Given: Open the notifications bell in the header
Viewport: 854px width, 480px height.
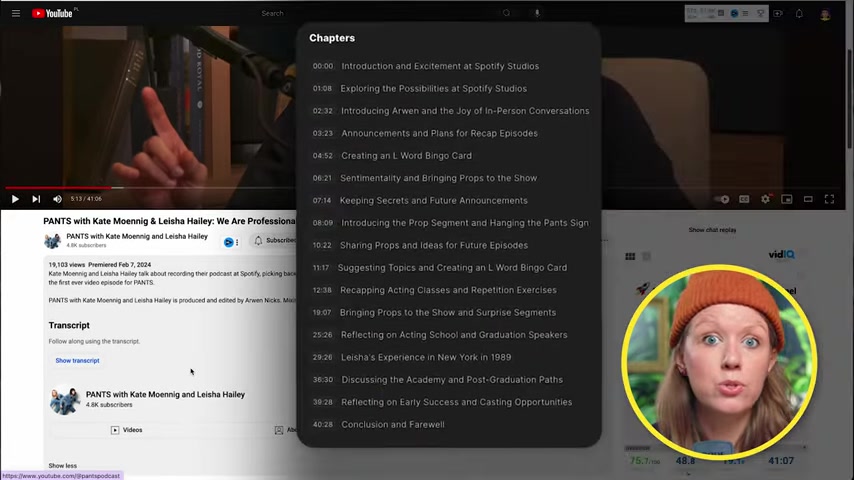Looking at the screenshot, I should click(x=799, y=14).
